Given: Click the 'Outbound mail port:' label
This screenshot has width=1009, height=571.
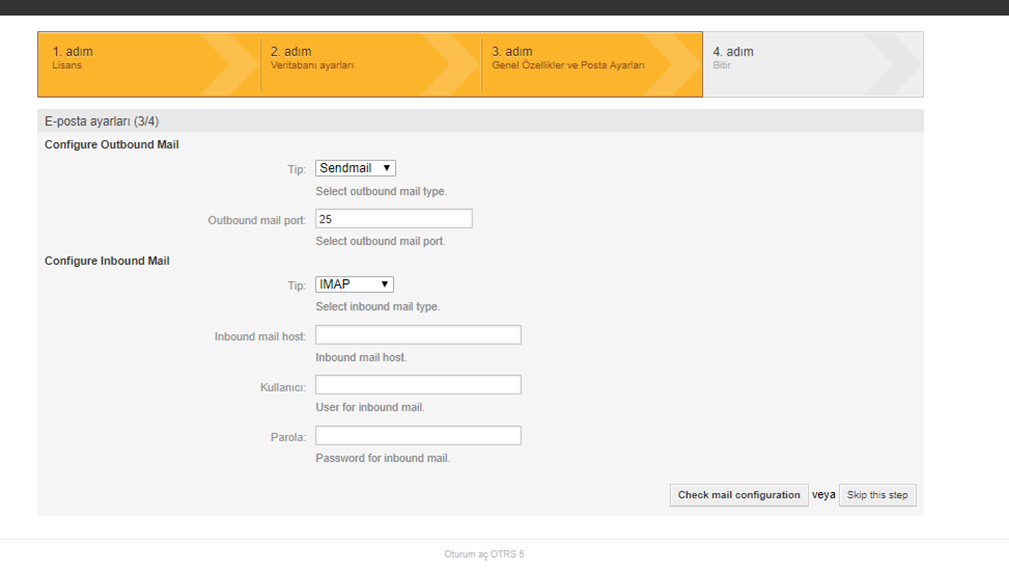Looking at the screenshot, I should click(x=257, y=220).
